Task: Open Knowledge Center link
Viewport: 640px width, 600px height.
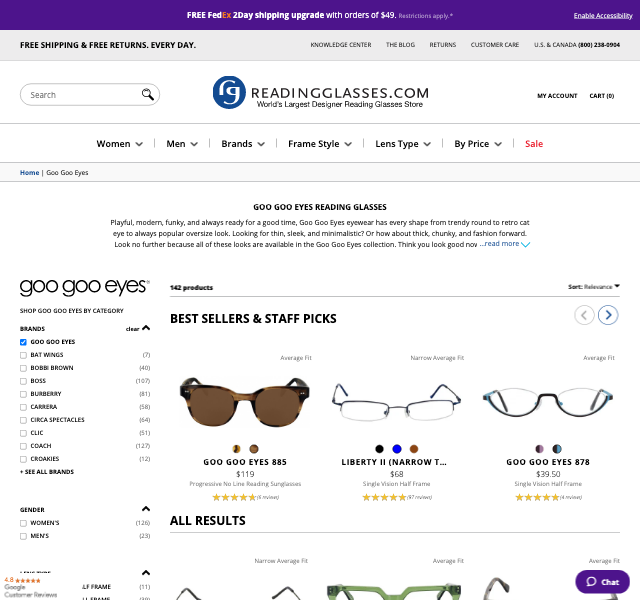Action: click(341, 45)
